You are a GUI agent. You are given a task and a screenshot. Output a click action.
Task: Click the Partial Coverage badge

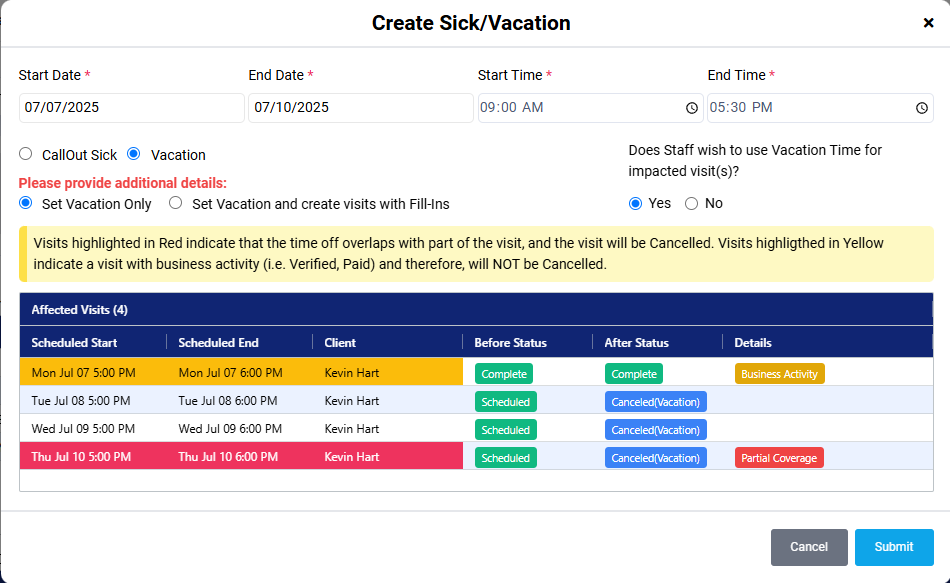[779, 458]
